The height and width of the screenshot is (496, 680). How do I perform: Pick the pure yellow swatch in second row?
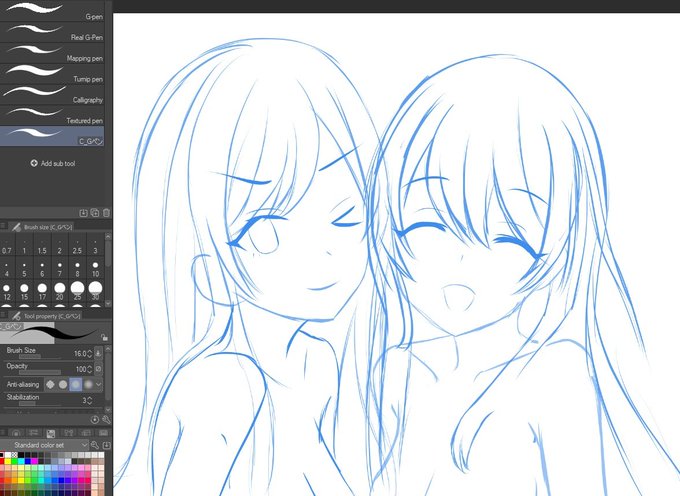point(8,461)
